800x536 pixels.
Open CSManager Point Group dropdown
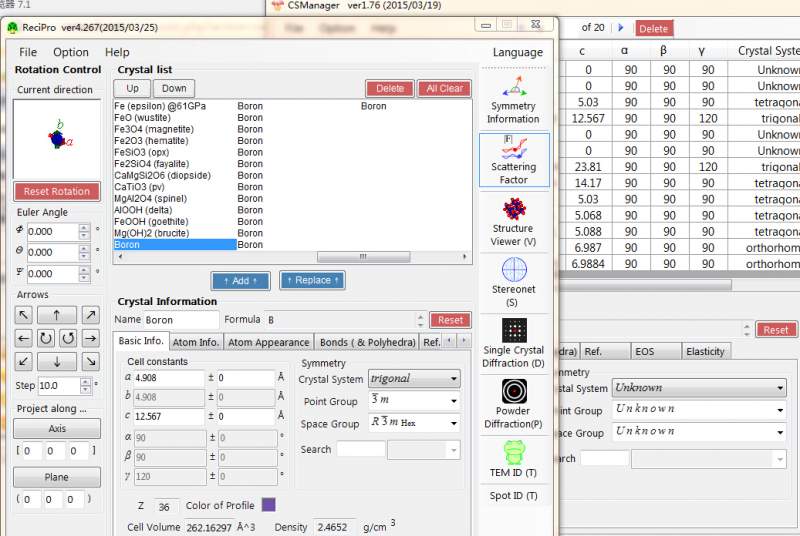pyautogui.click(x=780, y=410)
